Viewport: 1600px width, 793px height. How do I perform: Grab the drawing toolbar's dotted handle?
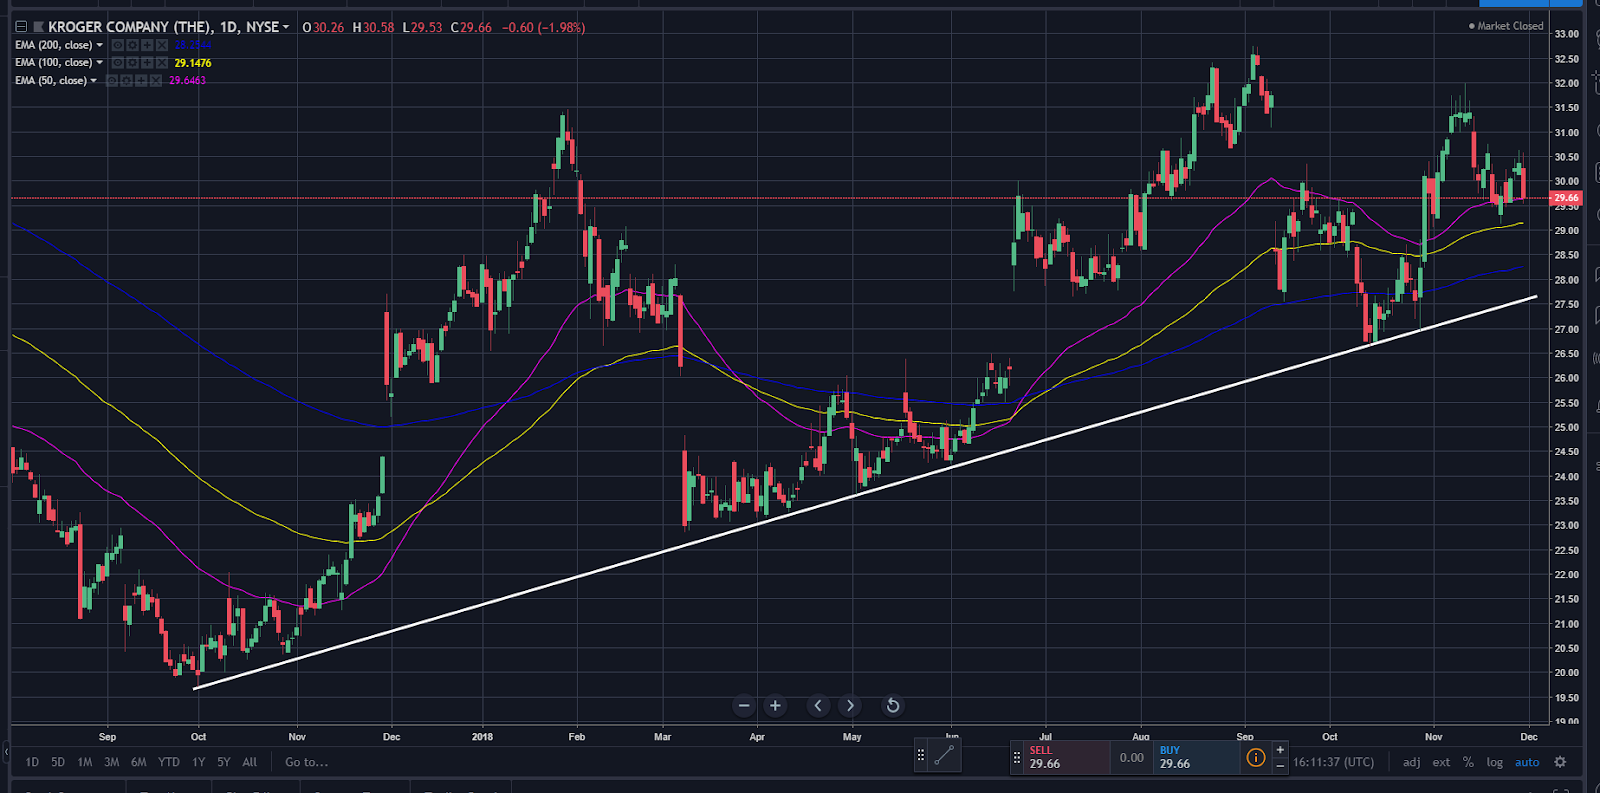921,755
